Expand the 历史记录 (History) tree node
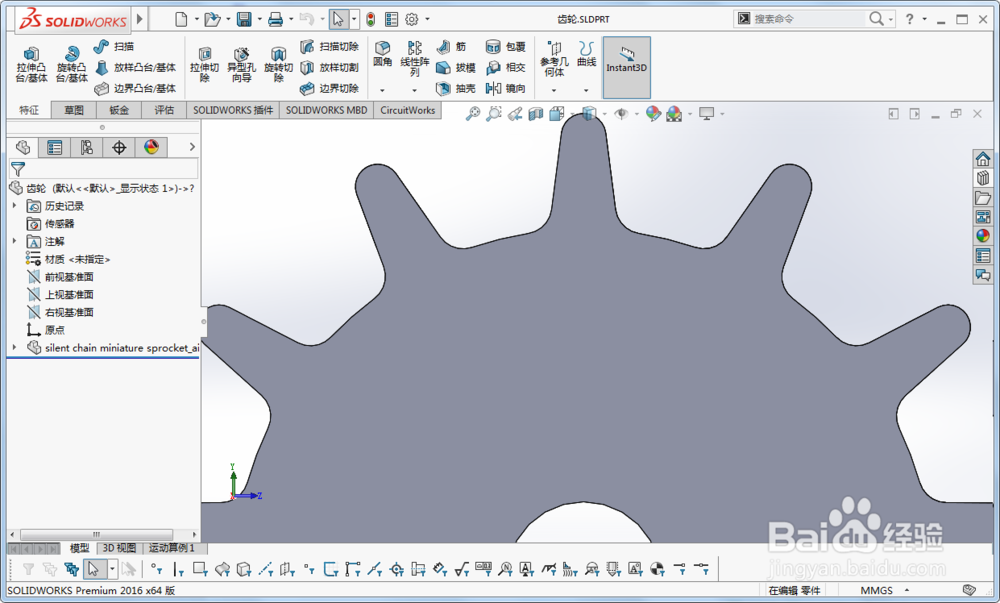1000x603 pixels. (x=15, y=206)
